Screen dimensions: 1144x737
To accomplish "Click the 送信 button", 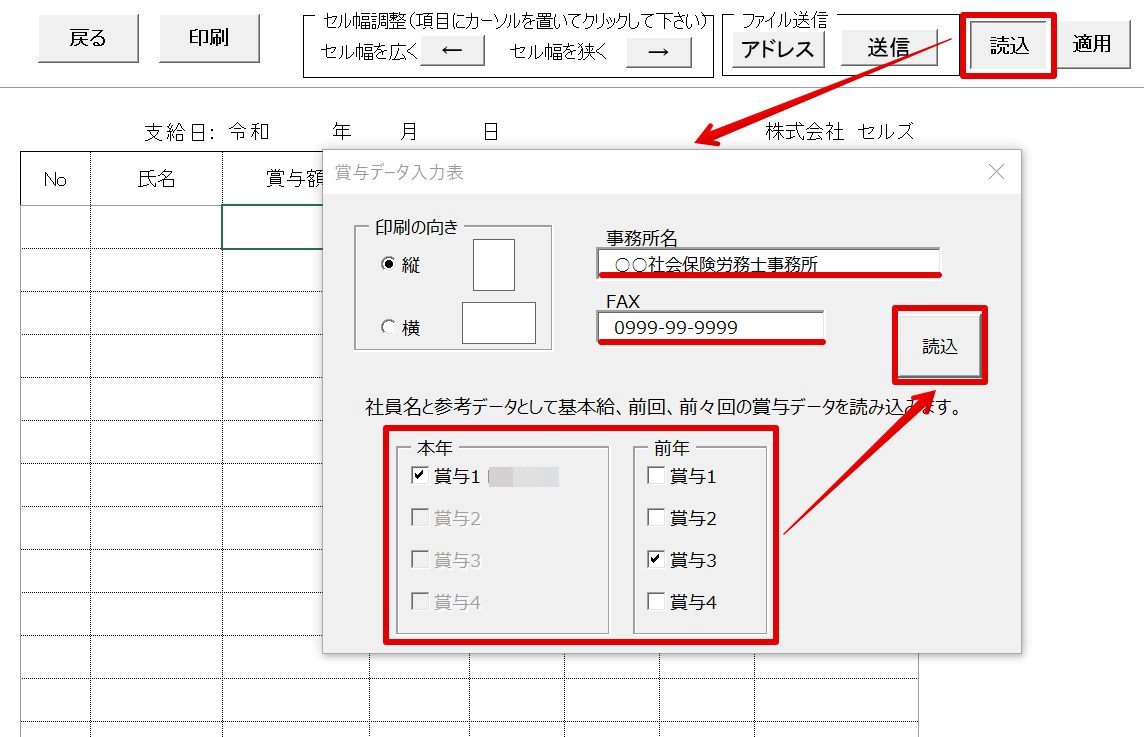I will [889, 48].
